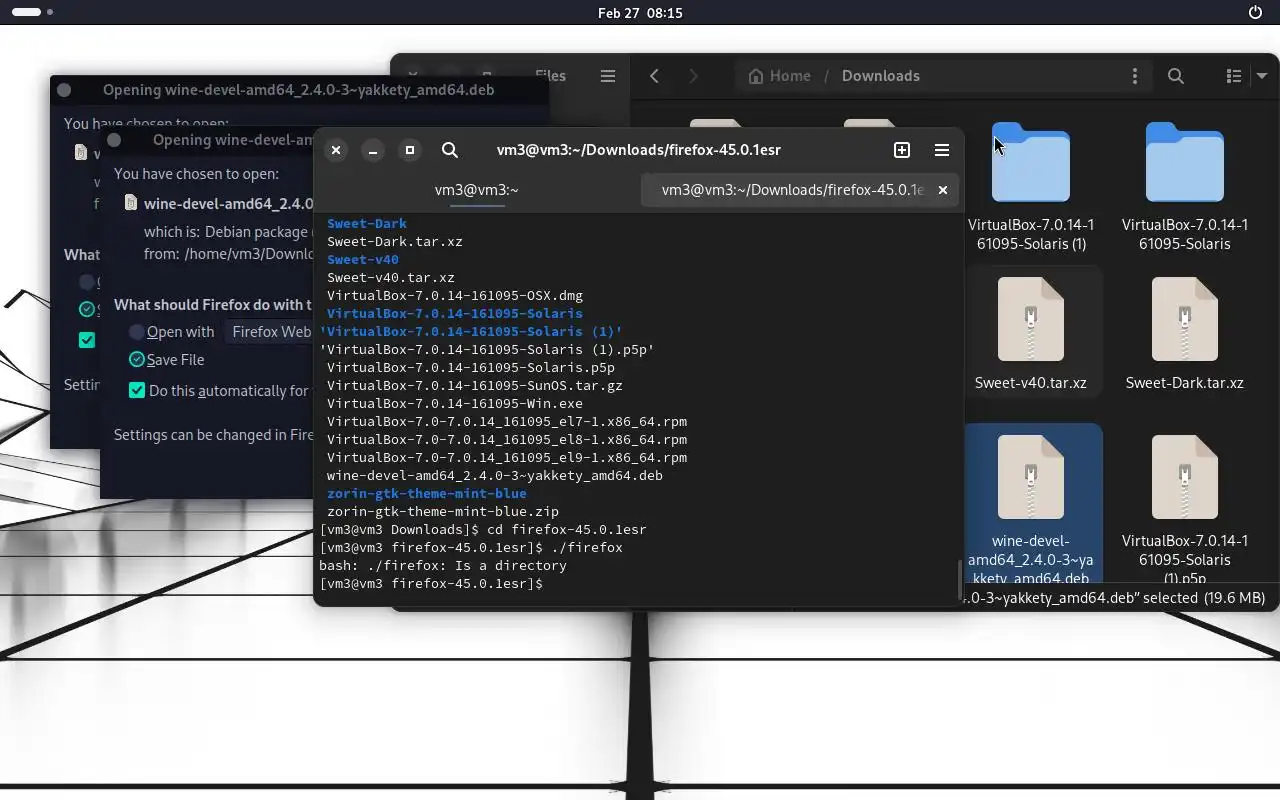Switch to firefox-45.0.1esr terminal tab
1280x800 pixels.
pyautogui.click(x=800, y=190)
